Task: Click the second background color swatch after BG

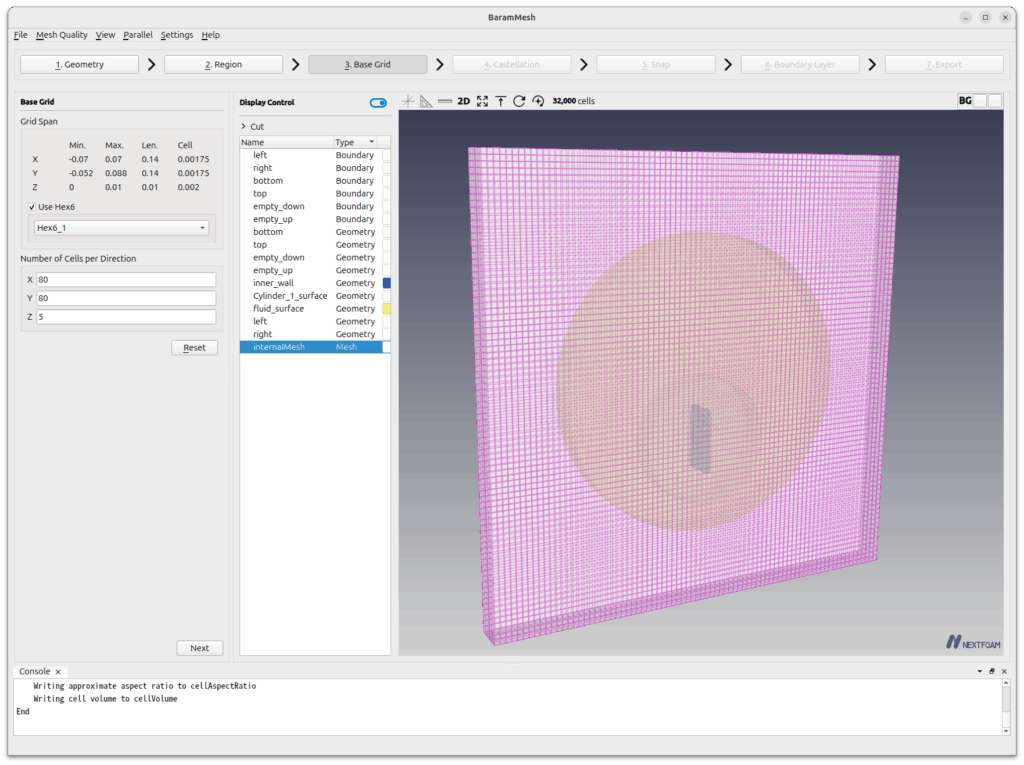Action: (x=995, y=101)
